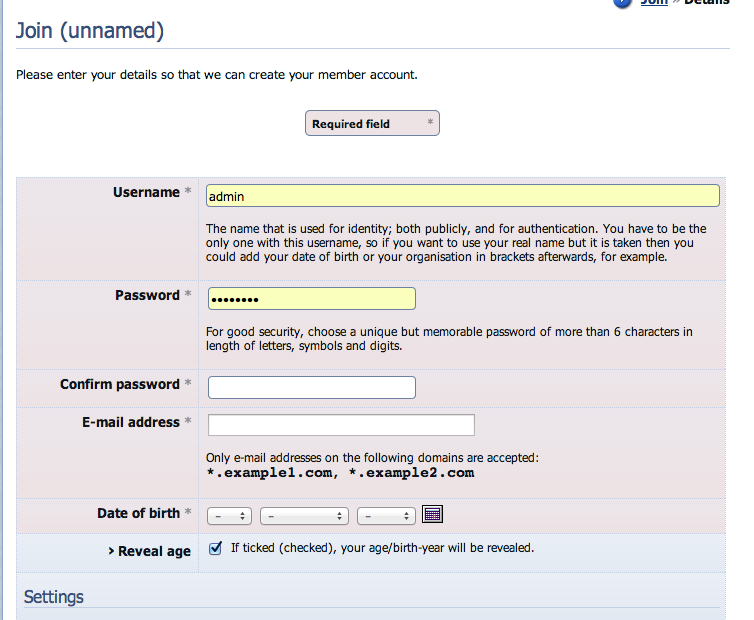Click into the Username field containing admin
The width and height of the screenshot is (754, 620).
tap(462, 196)
